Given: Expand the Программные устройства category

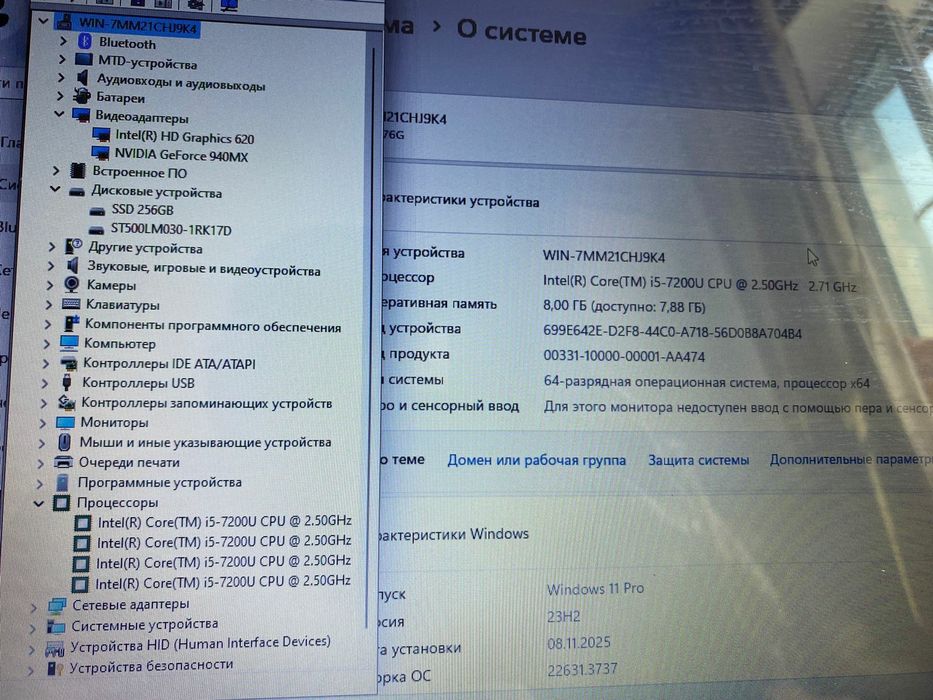Looking at the screenshot, I should pyautogui.click(x=40, y=483).
